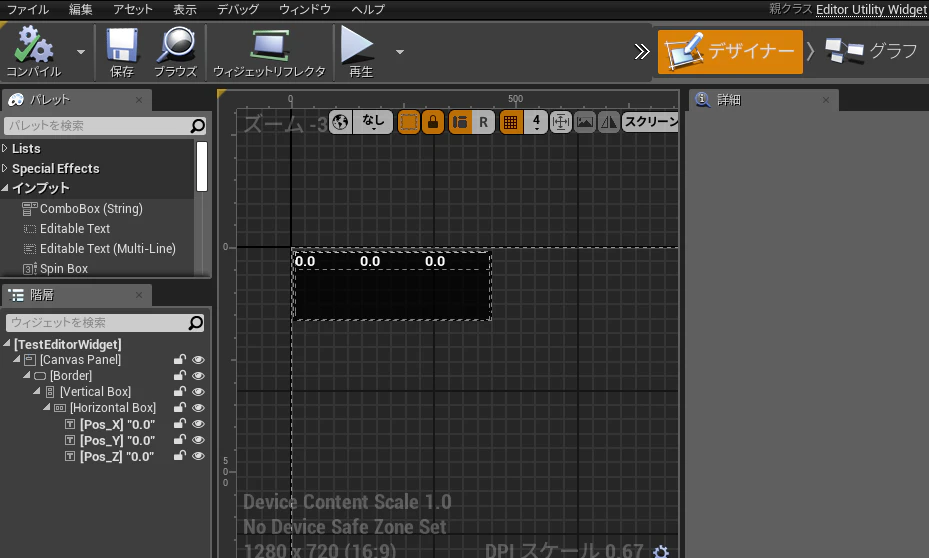This screenshot has width=929, height=558.
Task: Toggle lock on the [Border] row
Action: click(180, 376)
